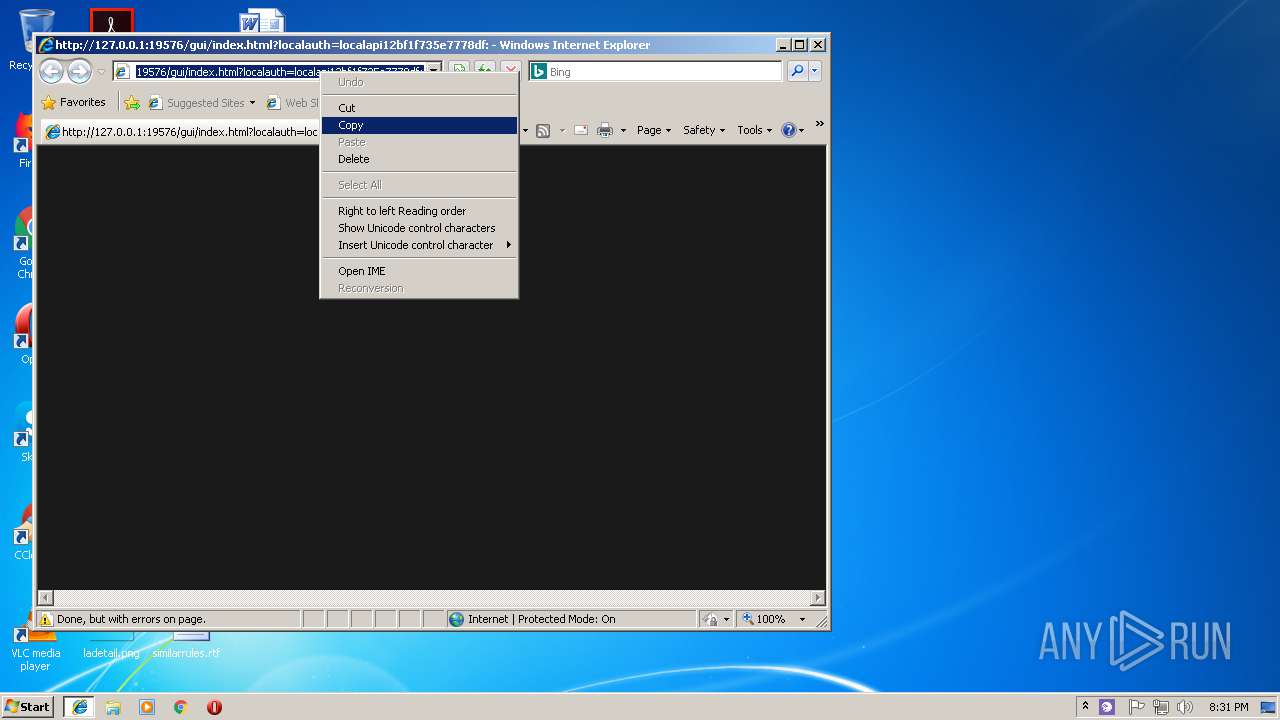Click the Action Center flag tray icon
Image resolution: width=1280 pixels, height=720 pixels.
point(1137,707)
